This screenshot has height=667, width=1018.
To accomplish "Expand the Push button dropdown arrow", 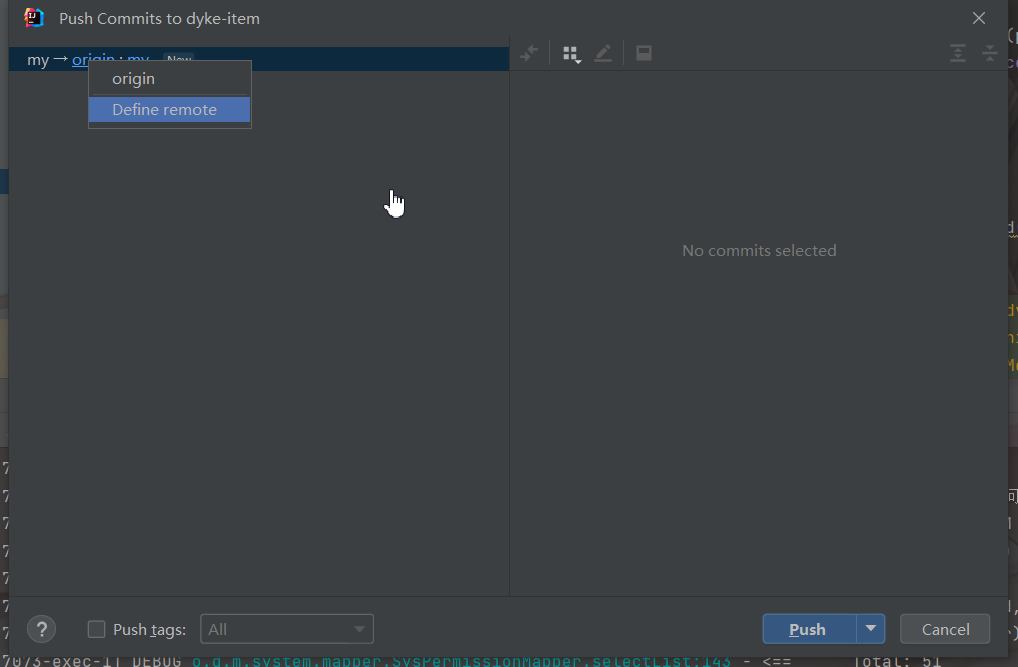I will pyautogui.click(x=871, y=629).
